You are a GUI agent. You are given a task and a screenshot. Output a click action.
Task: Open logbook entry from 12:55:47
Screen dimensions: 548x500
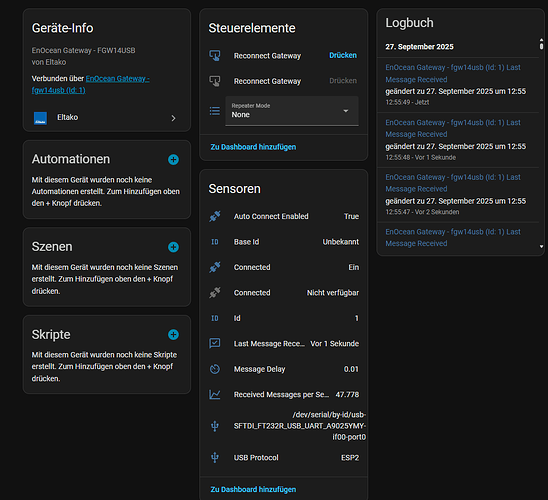click(453, 183)
